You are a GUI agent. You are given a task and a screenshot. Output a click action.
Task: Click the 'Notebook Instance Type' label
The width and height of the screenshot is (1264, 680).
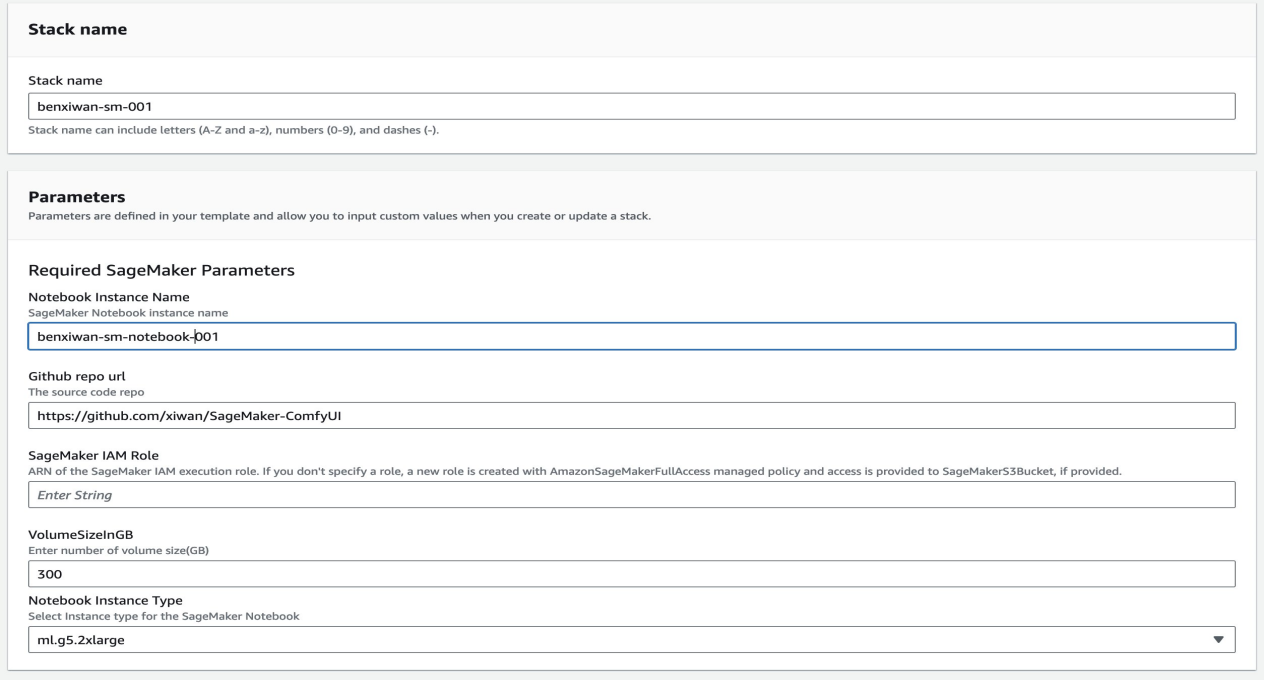(x=105, y=600)
